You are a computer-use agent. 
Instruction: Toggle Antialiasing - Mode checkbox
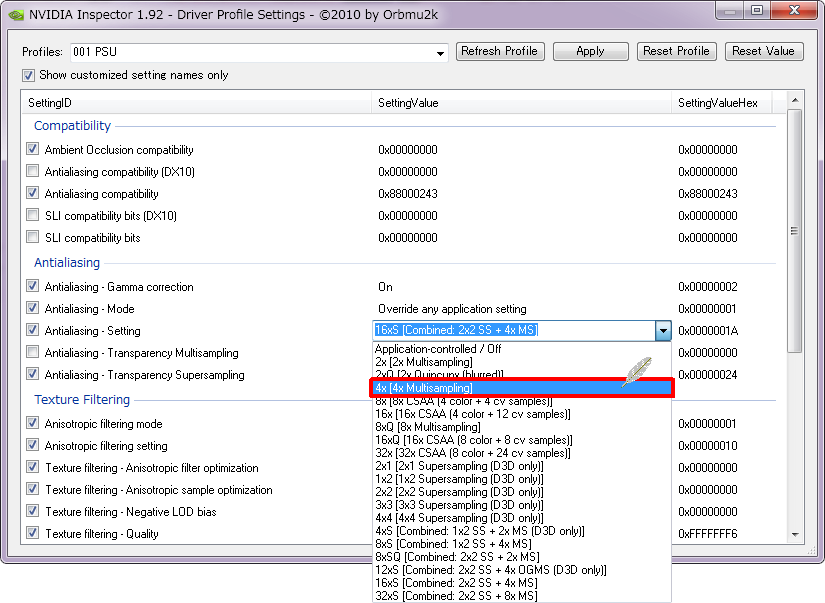(33, 308)
